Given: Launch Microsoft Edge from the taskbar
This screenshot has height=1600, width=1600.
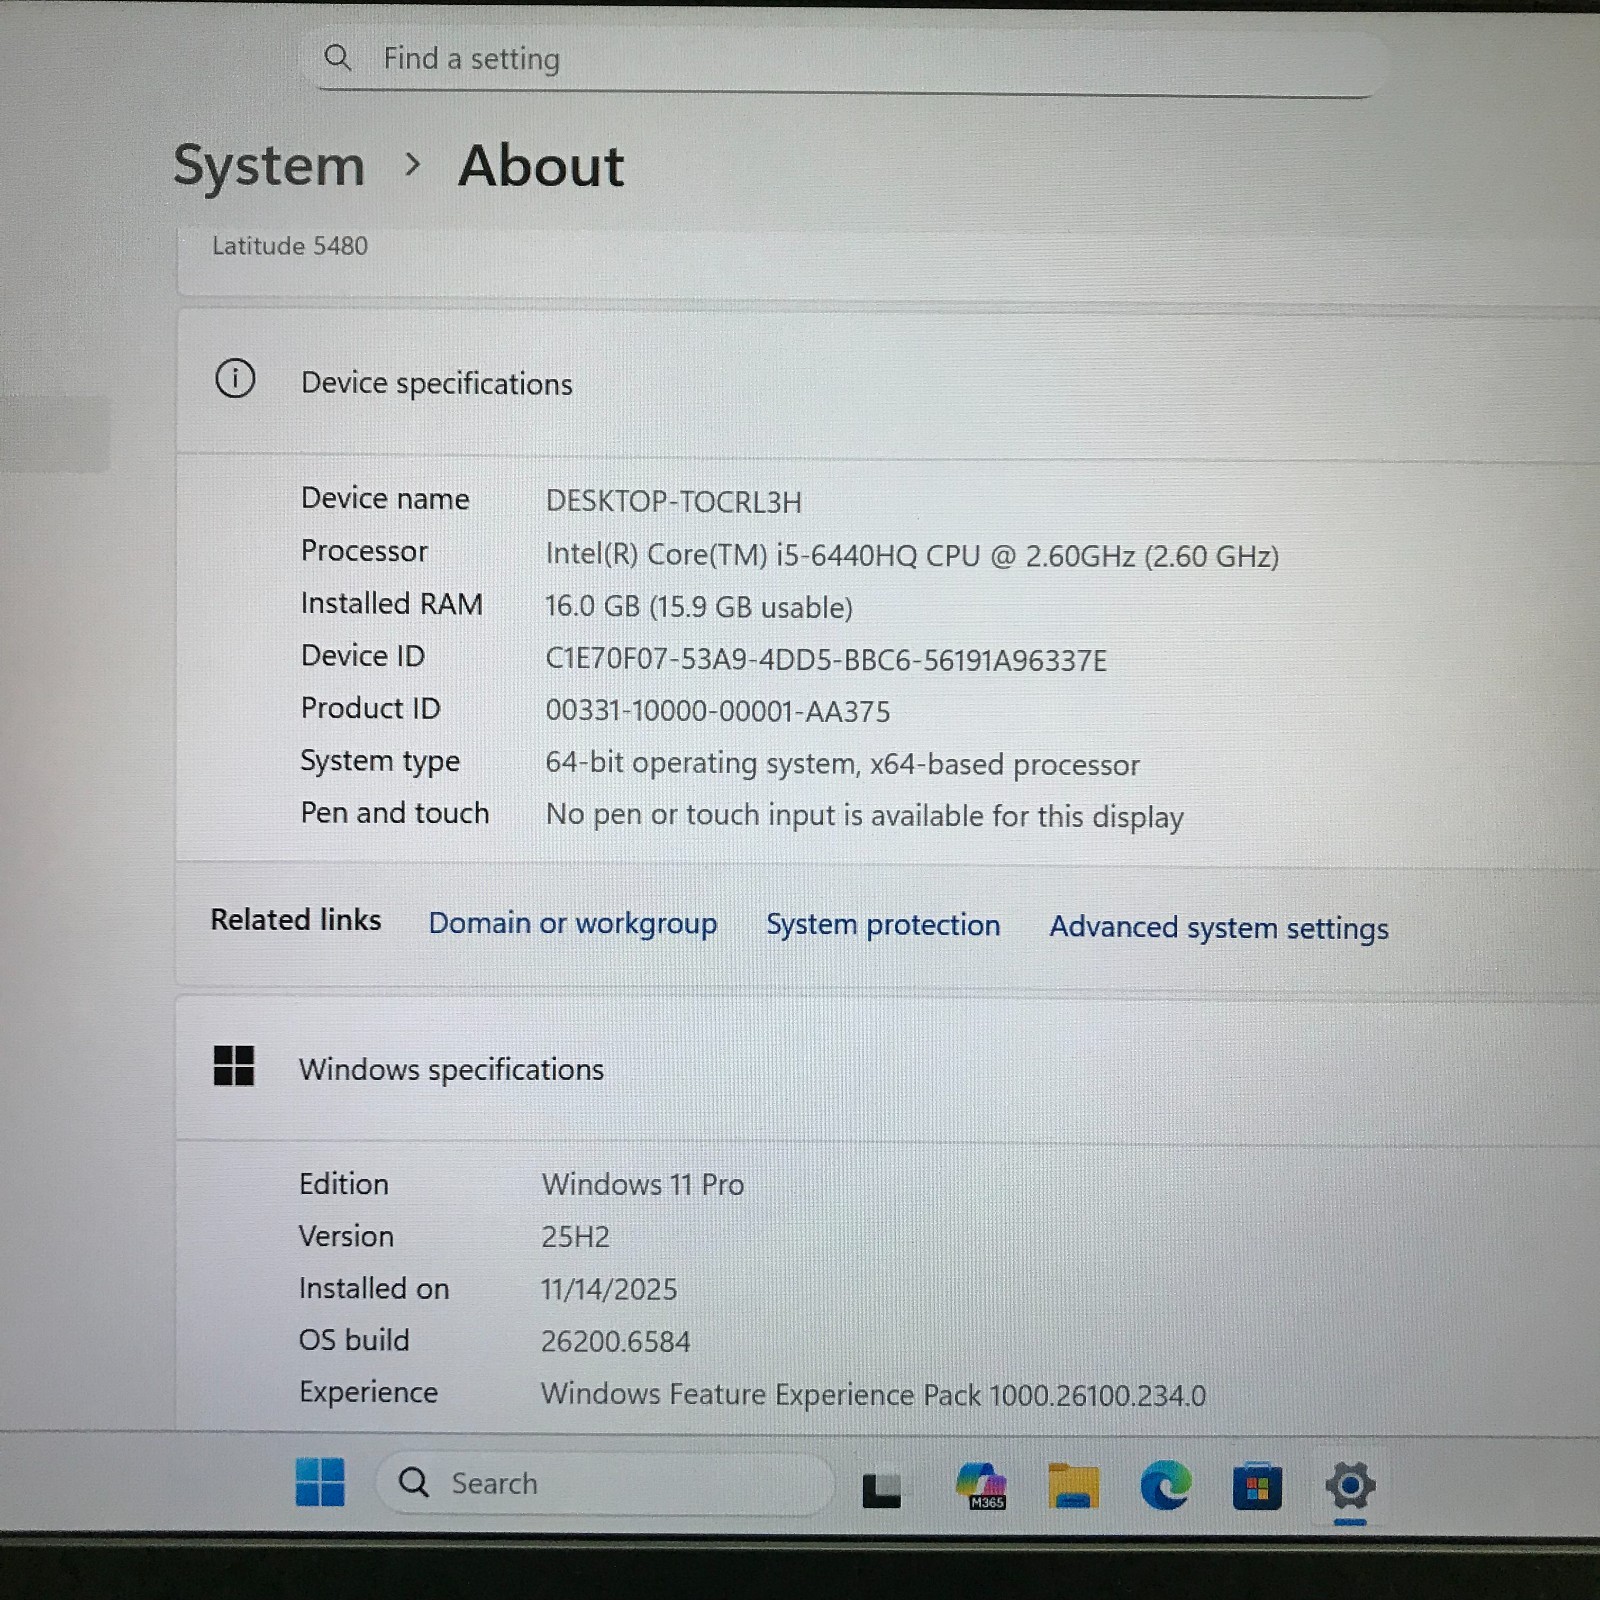Looking at the screenshot, I should pyautogui.click(x=1165, y=1485).
